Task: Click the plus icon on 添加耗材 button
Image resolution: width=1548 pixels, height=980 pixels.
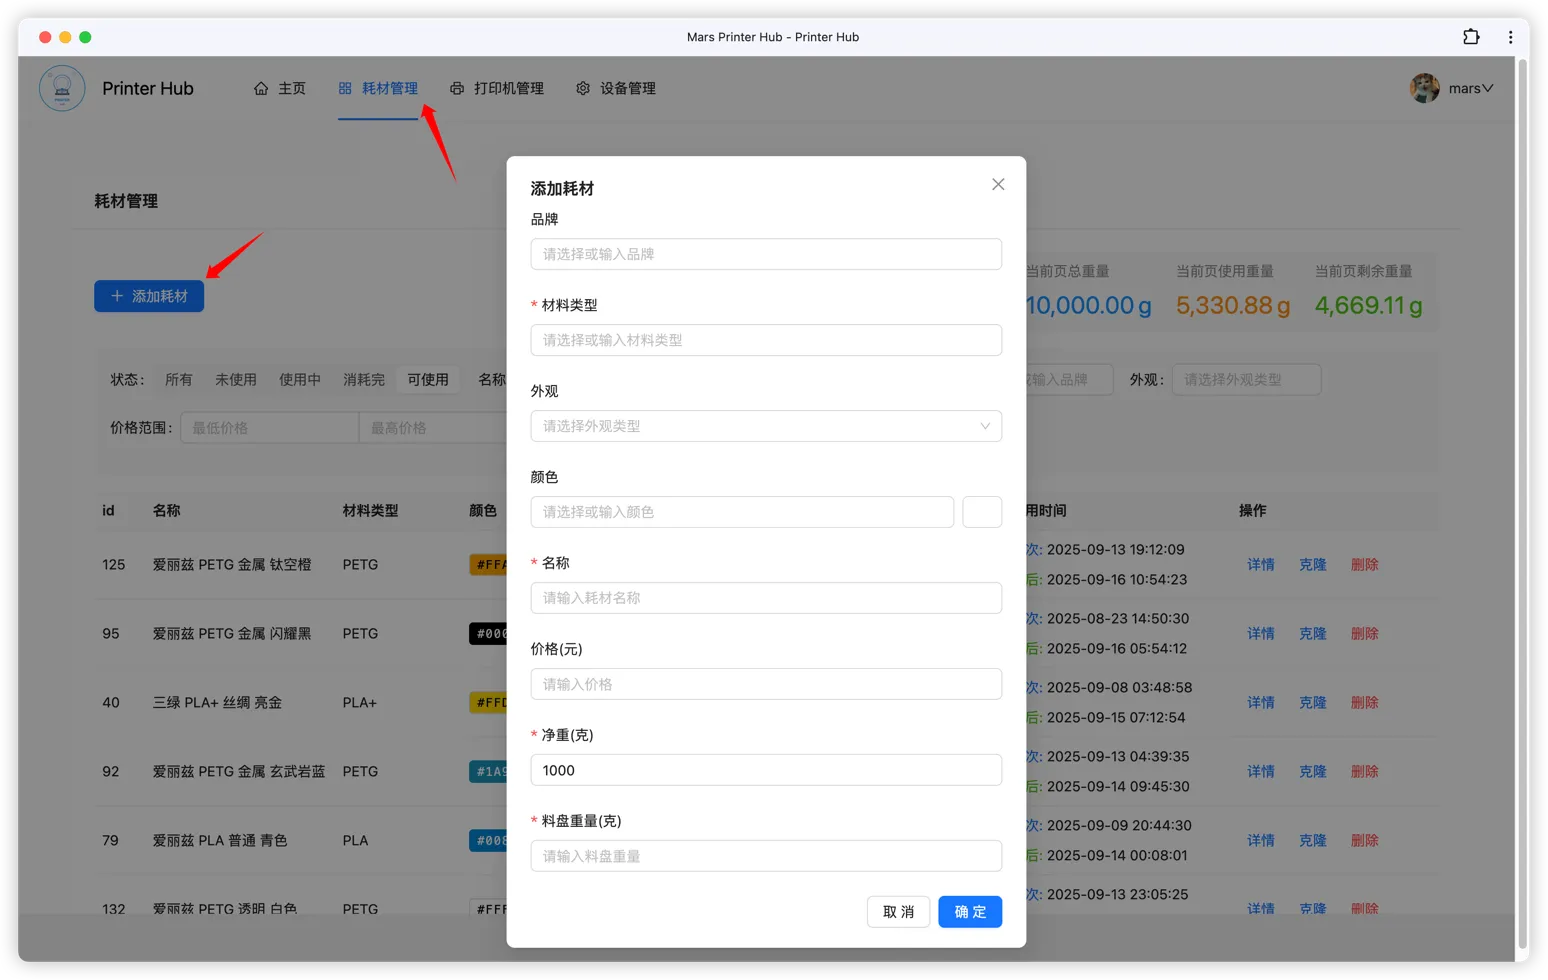Action: (x=115, y=296)
